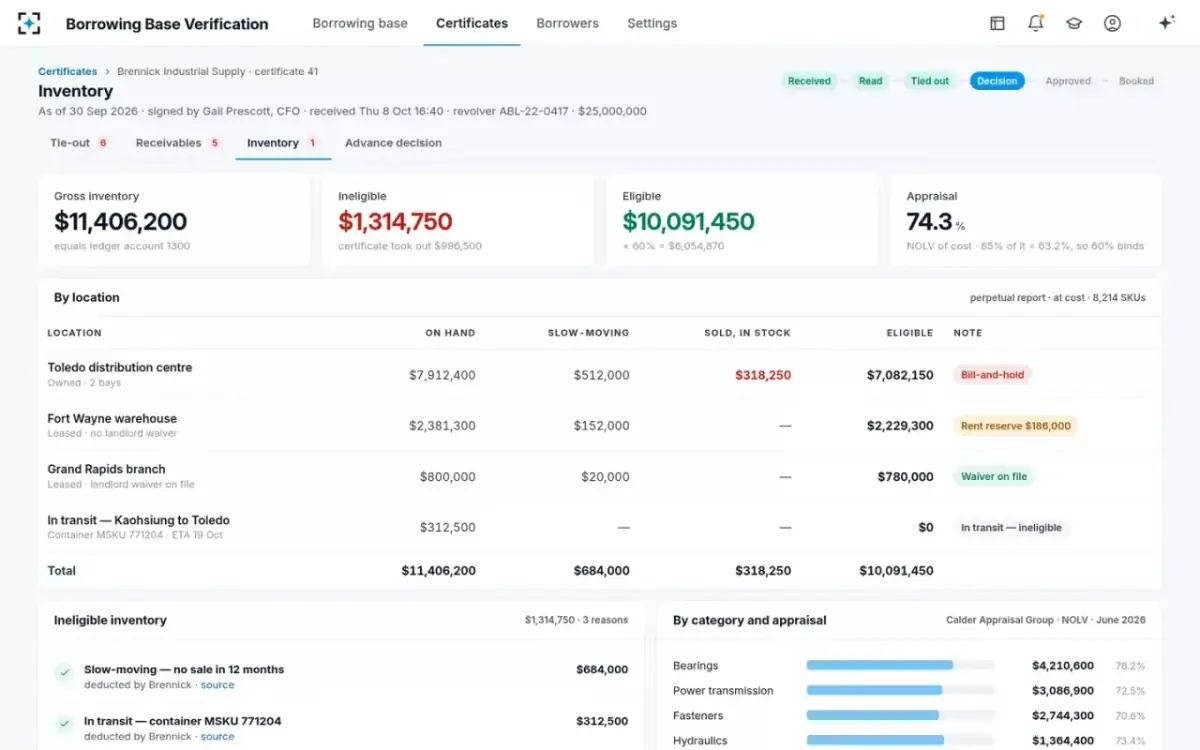Image resolution: width=1200 pixels, height=750 pixels.
Task: Click Toledo on-hand value $7,912,400
Action: click(442, 376)
